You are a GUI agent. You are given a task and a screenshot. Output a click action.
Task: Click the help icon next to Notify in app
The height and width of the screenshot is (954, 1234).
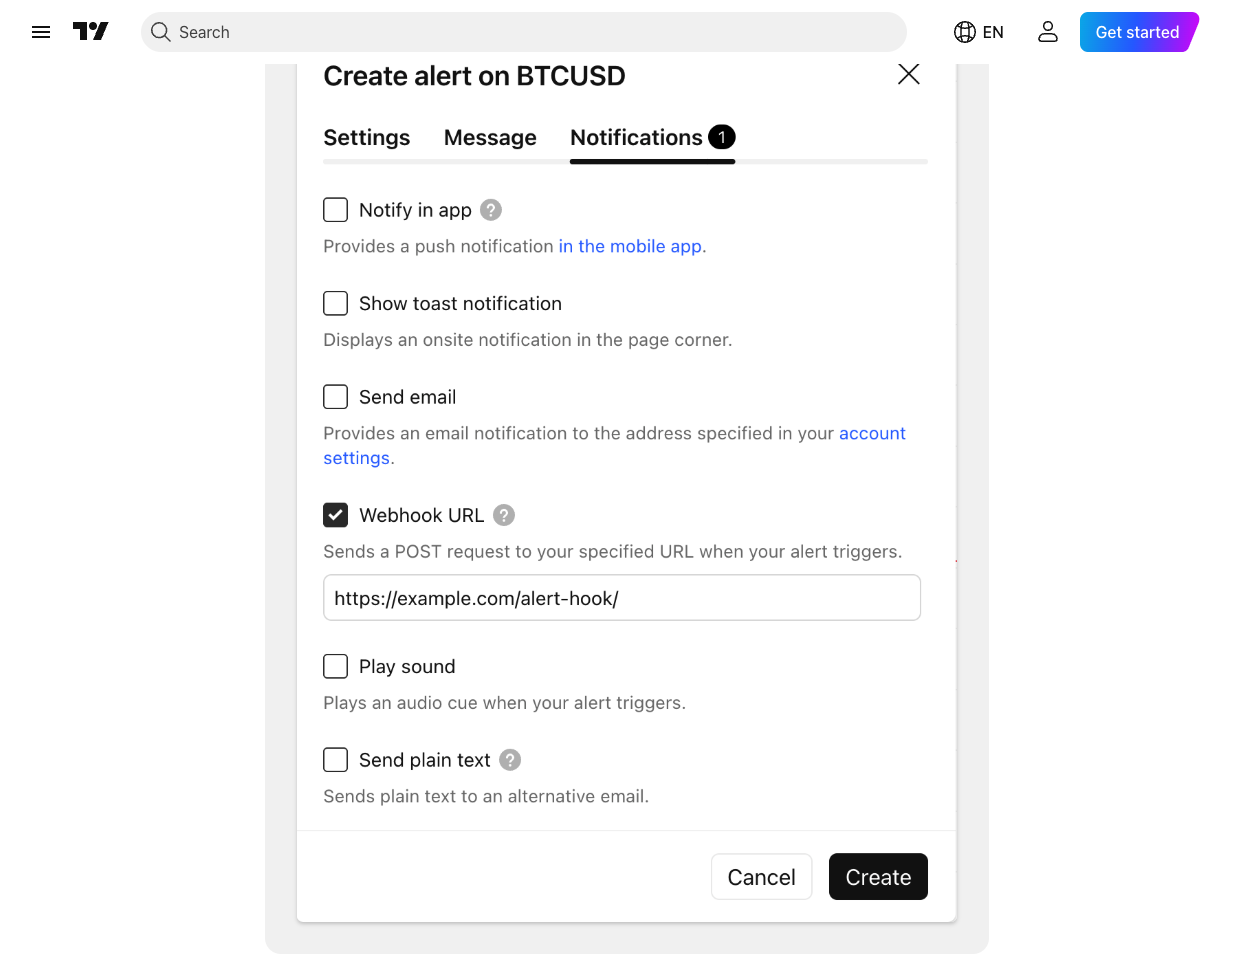[490, 210]
